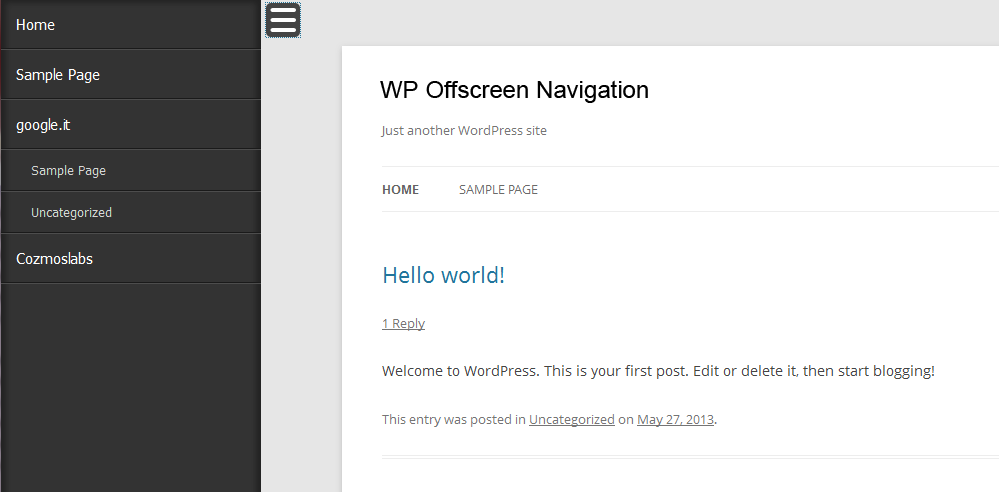Click the WP Offscreen Navigation site title
This screenshot has width=999, height=492.
click(x=514, y=90)
